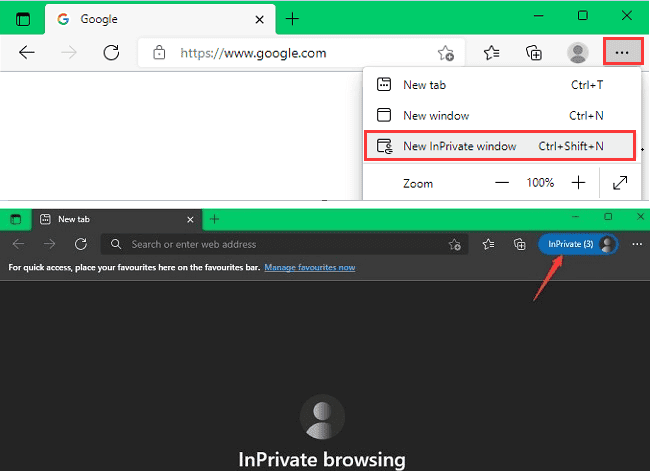Minimize the upper Edge window
Screen dimensions: 650x471
[538, 16]
